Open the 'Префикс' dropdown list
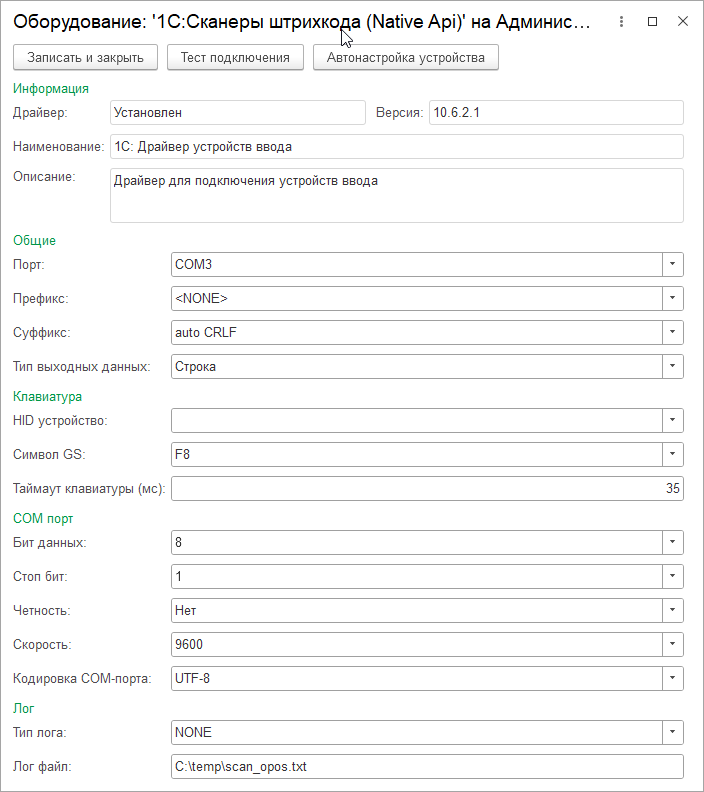This screenshot has width=704, height=792. [x=673, y=298]
